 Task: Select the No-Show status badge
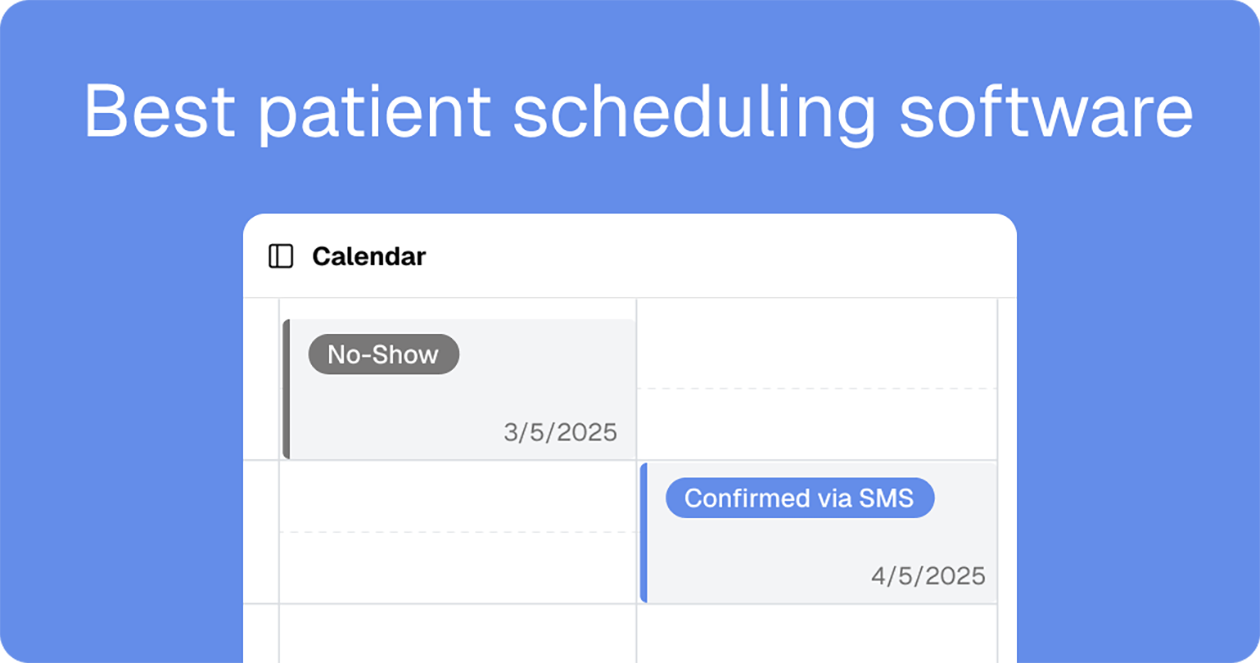pos(384,355)
